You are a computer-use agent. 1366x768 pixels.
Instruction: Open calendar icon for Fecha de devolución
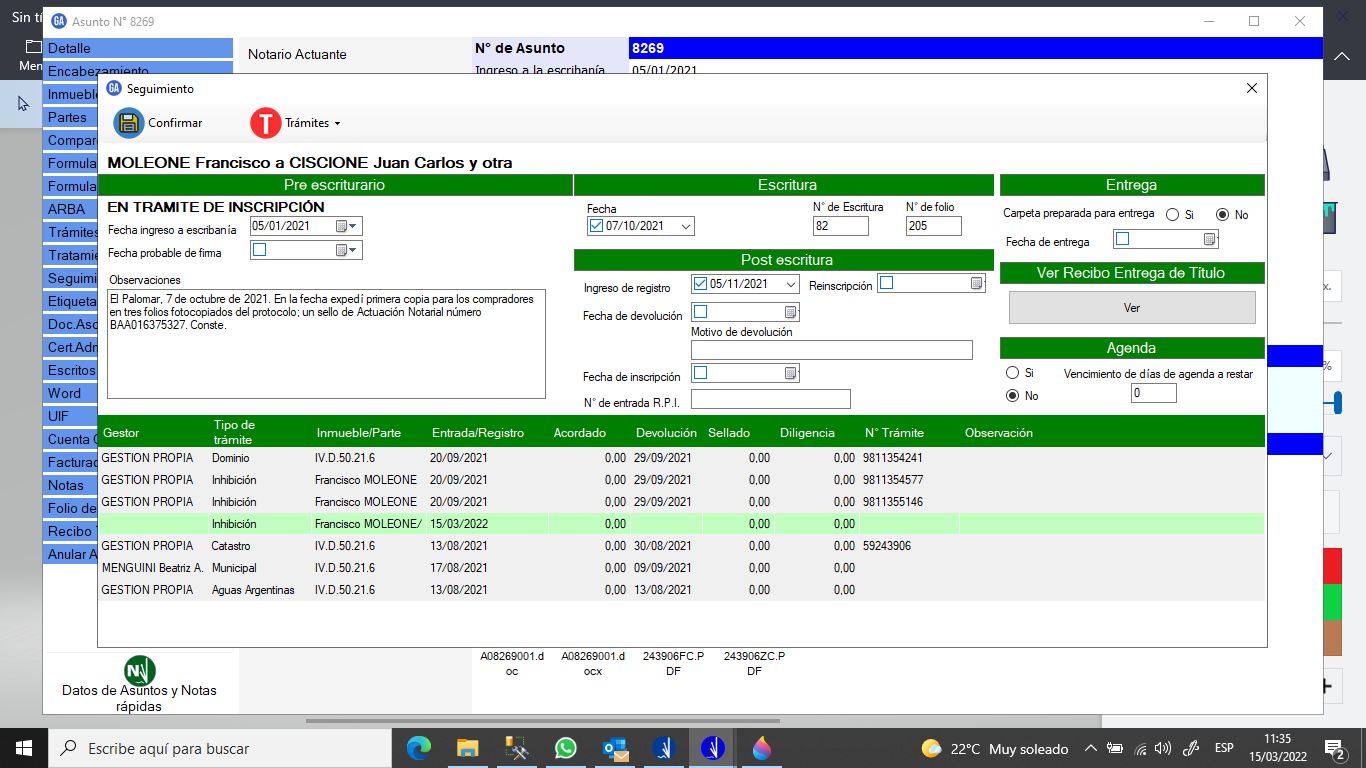coord(790,312)
